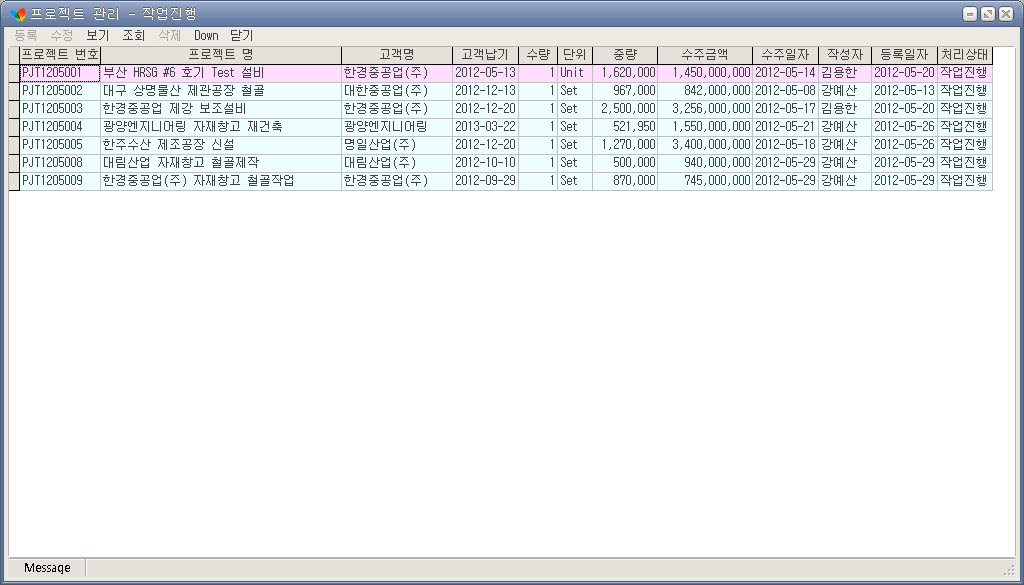Click customer cell 대한중공업(주)

coord(396,91)
